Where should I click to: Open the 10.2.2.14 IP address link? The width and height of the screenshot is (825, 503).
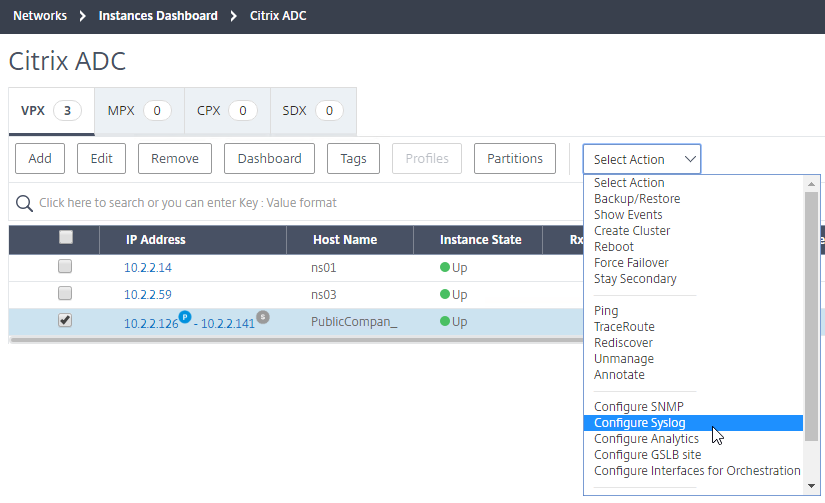(148, 268)
